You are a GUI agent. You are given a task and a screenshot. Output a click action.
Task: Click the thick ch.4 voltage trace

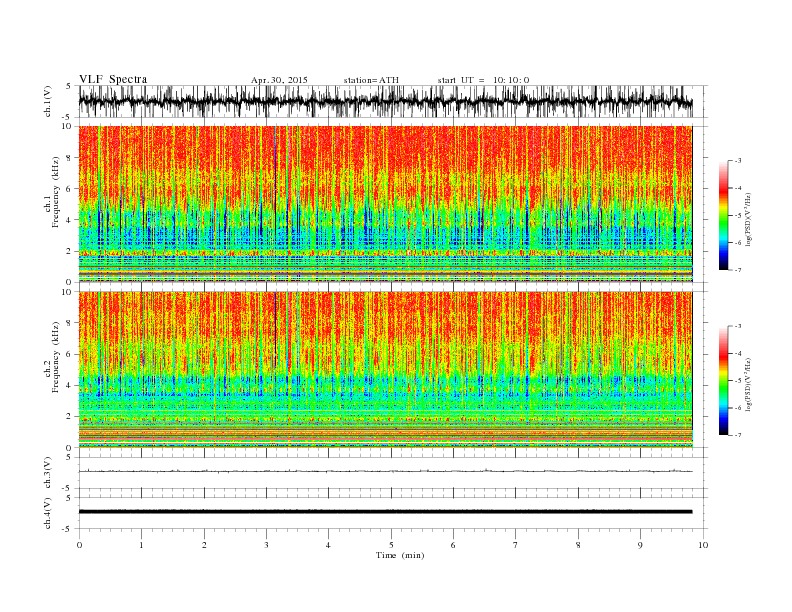click(x=385, y=512)
